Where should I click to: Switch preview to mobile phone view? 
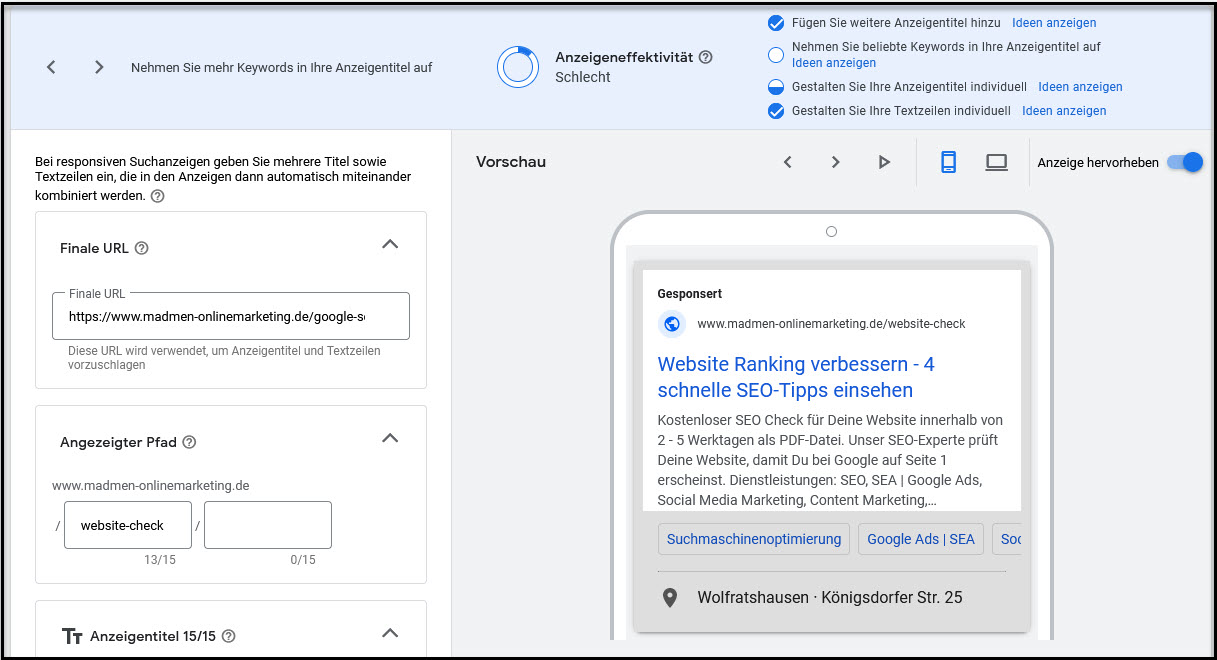coord(948,162)
